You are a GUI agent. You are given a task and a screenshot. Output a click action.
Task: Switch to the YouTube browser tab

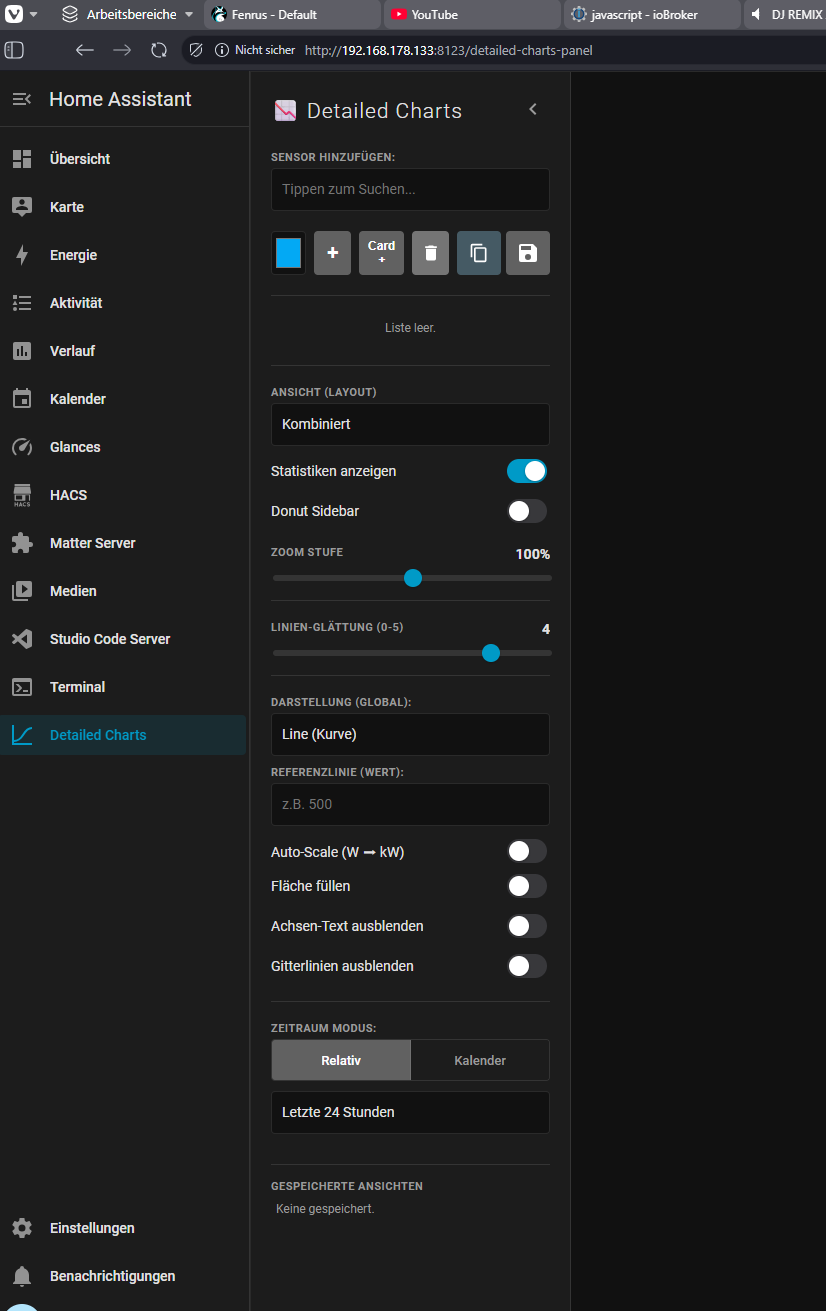pyautogui.click(x=470, y=15)
